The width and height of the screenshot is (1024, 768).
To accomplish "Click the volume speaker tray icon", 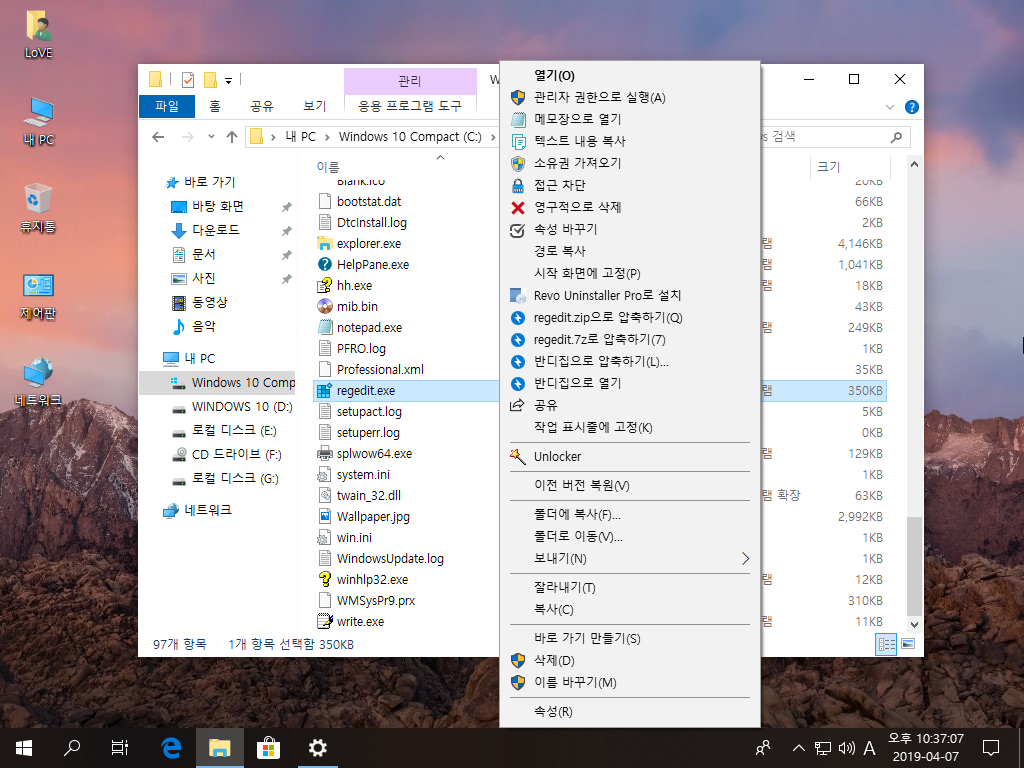I will pos(846,748).
